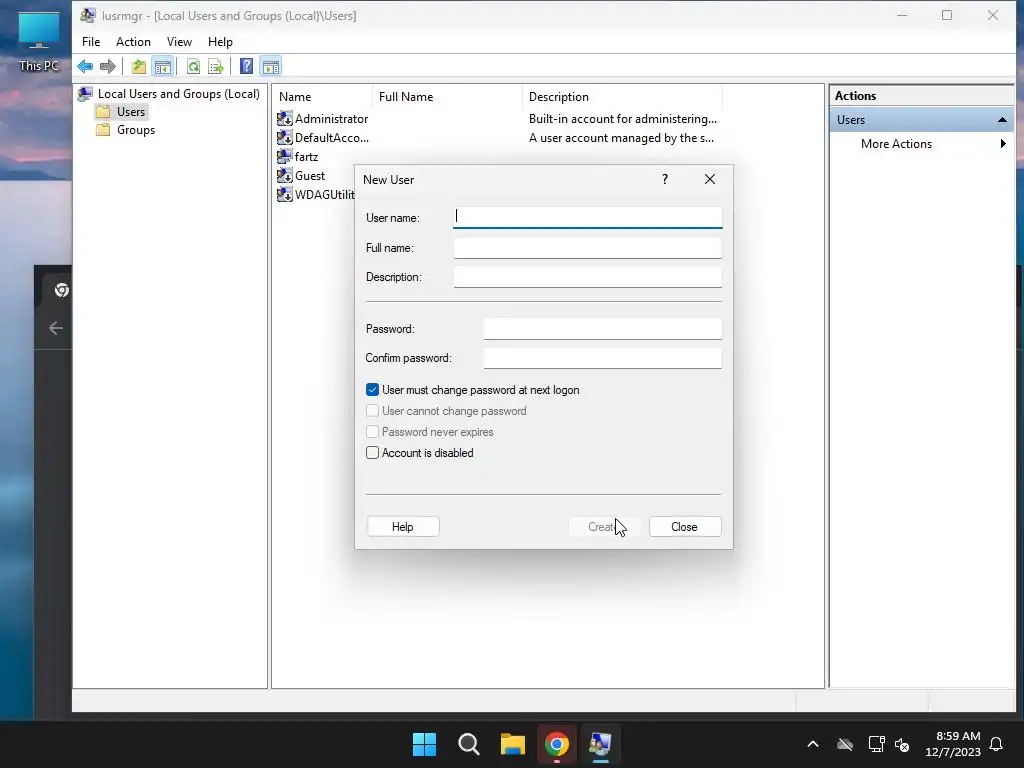Check Account is disabled
This screenshot has width=1024, height=768.
click(x=372, y=453)
